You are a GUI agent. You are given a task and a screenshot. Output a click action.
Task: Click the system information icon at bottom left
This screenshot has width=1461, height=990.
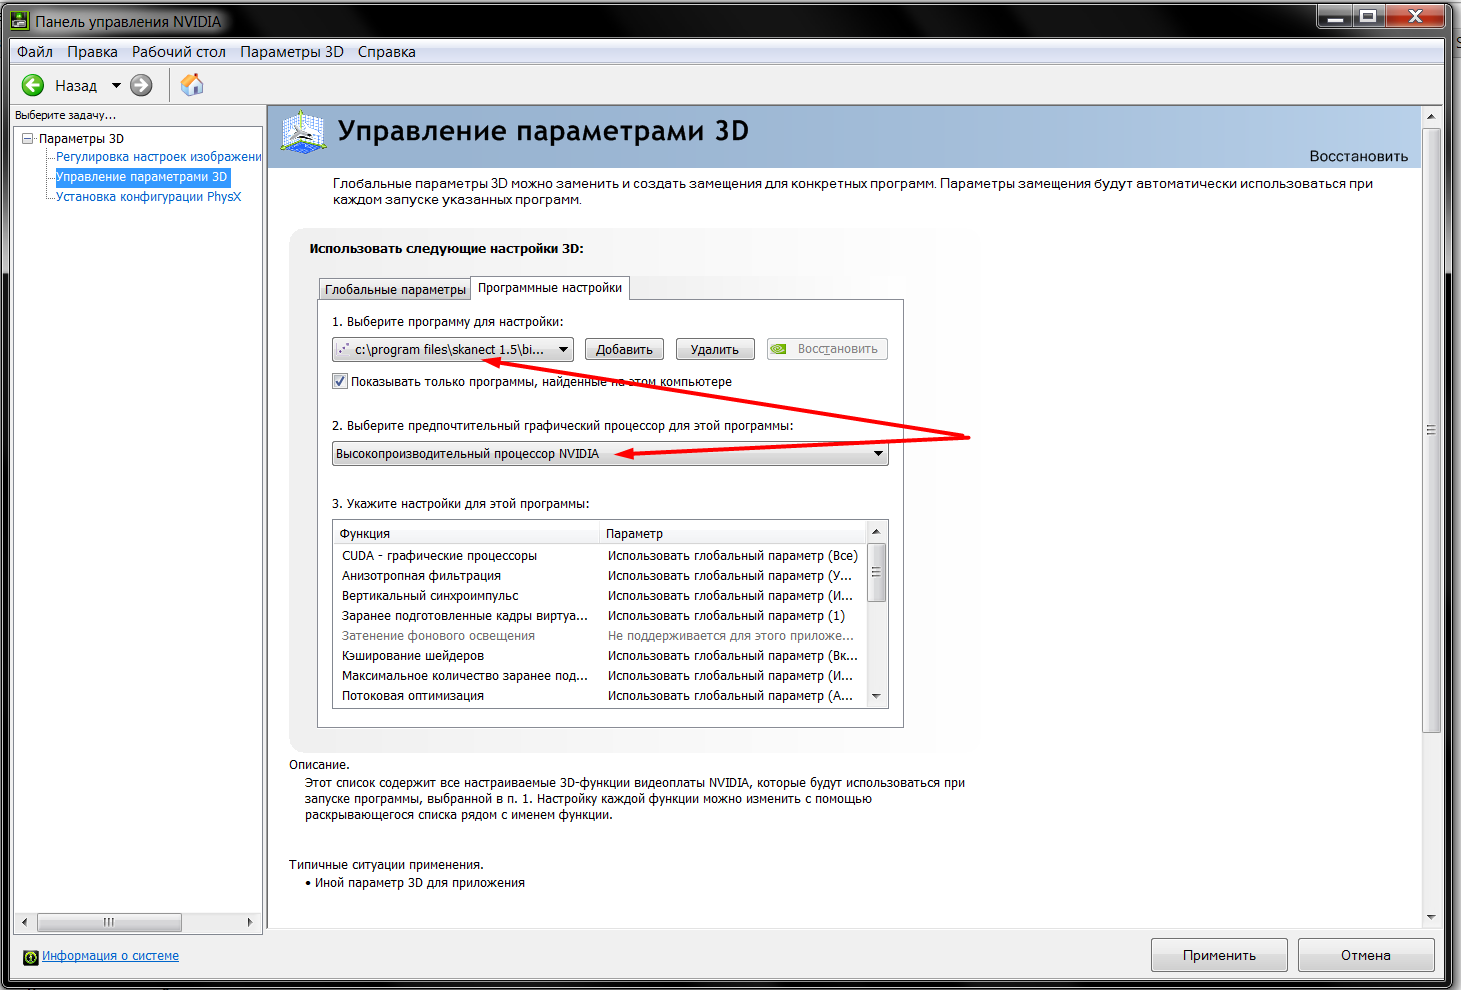[31, 957]
